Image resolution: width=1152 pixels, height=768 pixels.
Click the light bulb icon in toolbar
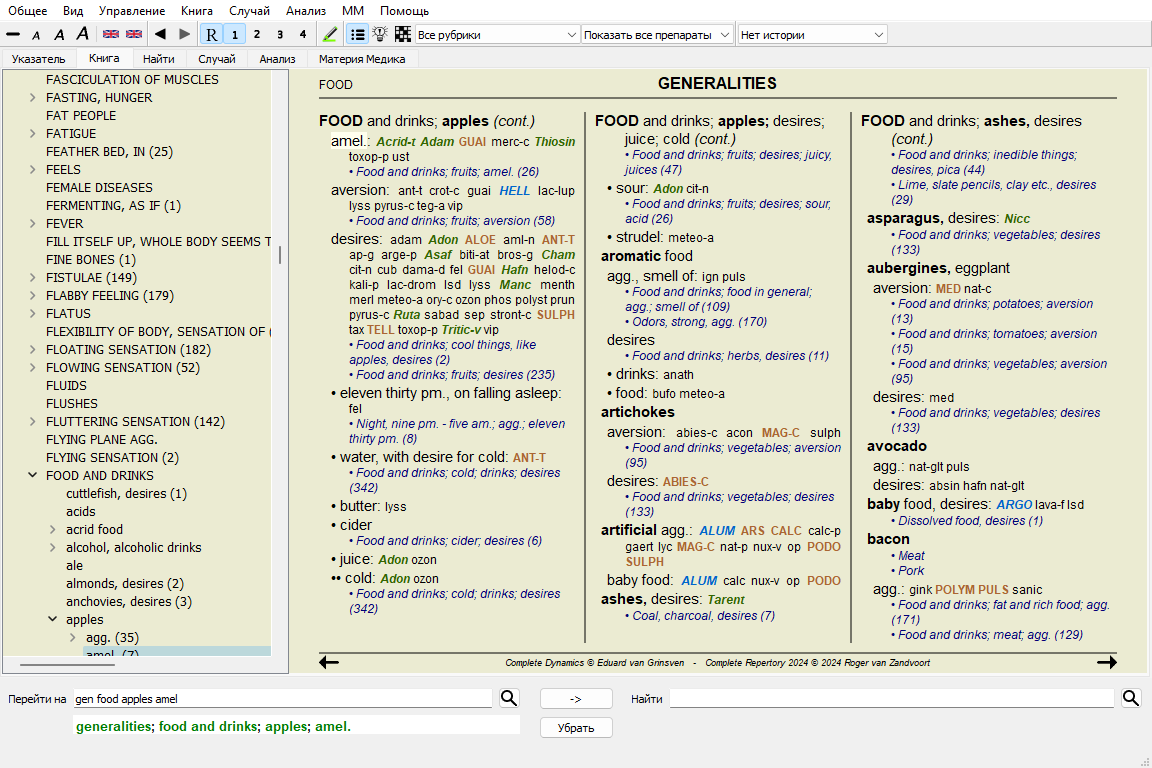coord(380,34)
